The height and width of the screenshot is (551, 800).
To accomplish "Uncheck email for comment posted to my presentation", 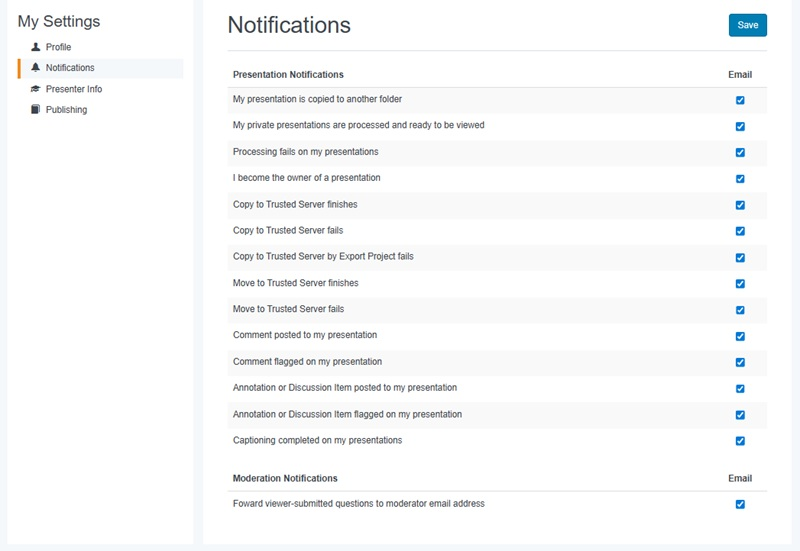I will (x=740, y=336).
